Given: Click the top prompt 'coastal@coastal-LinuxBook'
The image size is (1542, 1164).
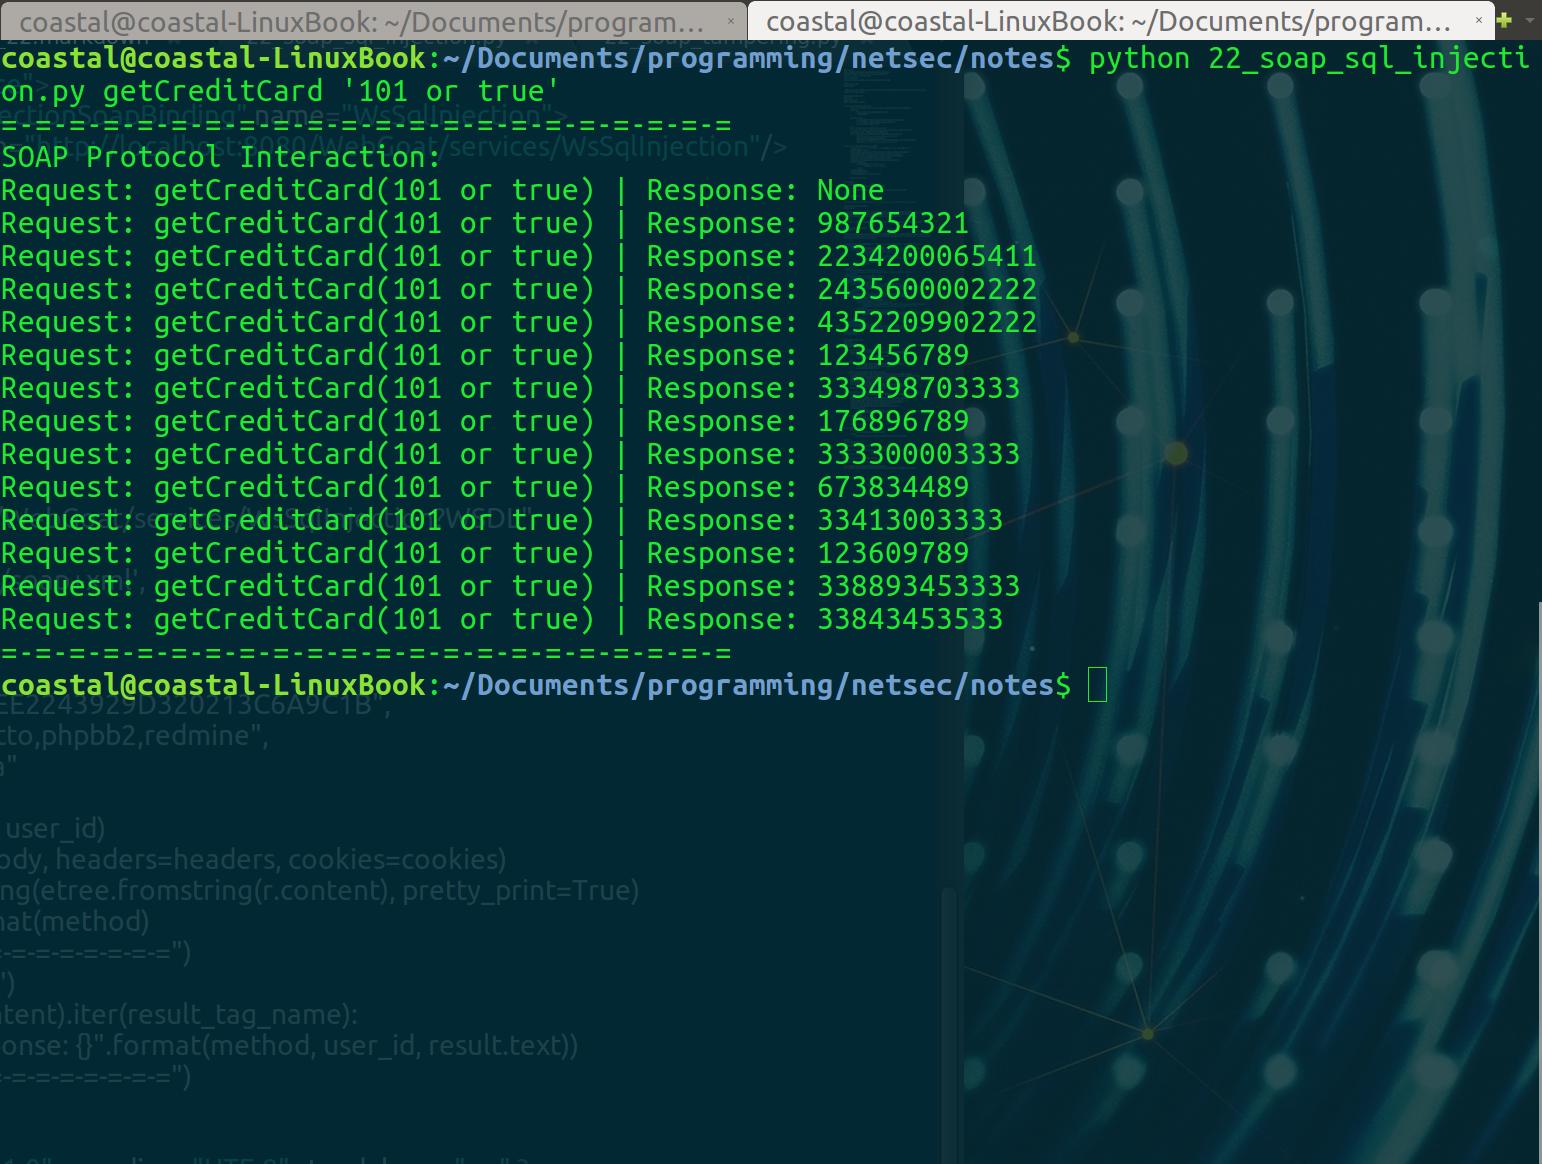Looking at the screenshot, I should 214,59.
